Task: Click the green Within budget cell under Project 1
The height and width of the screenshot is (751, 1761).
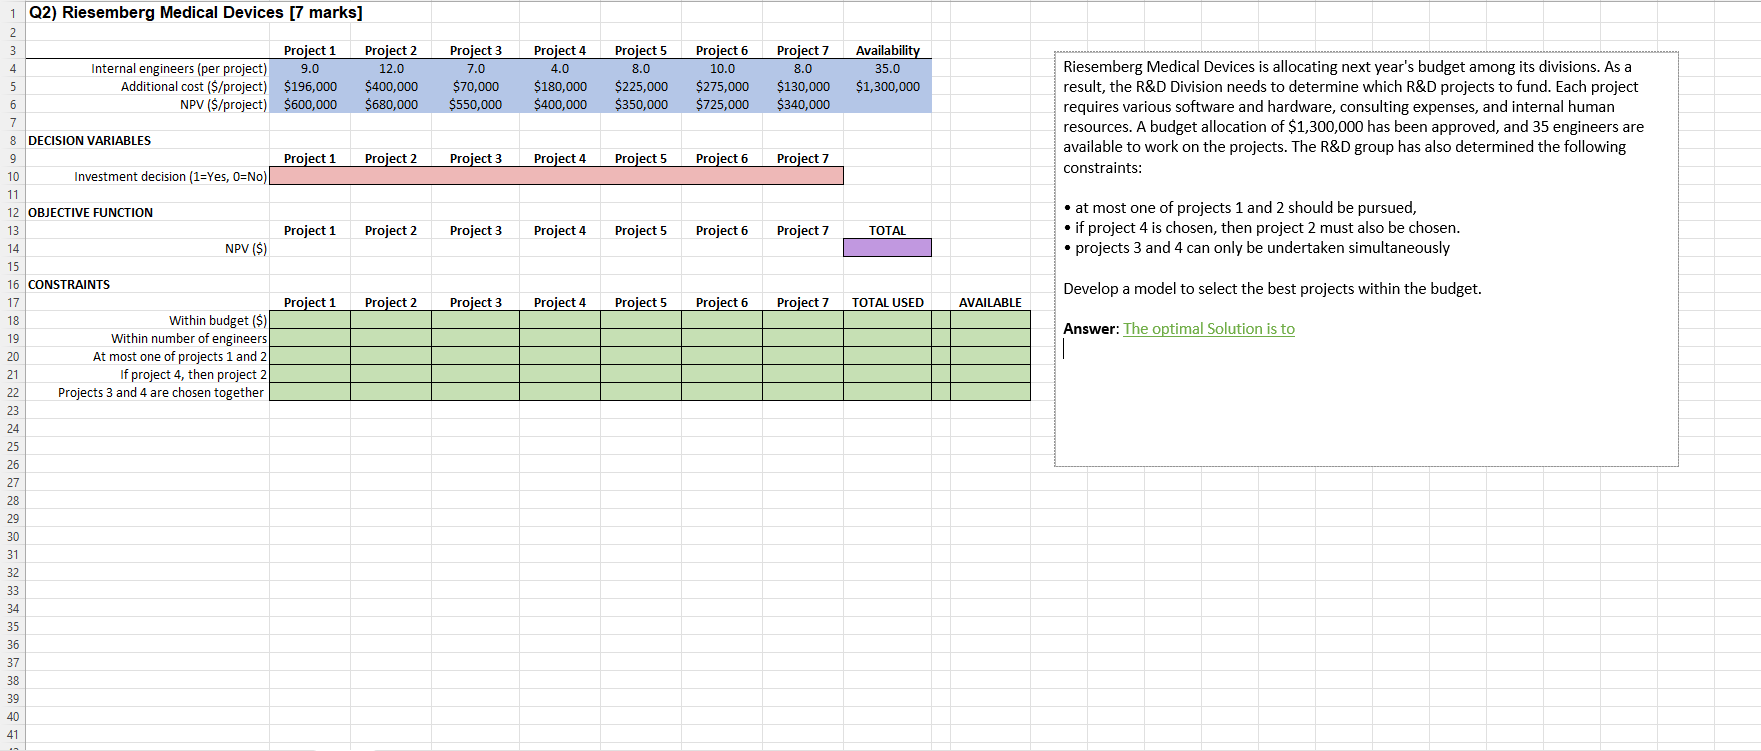Action: [x=310, y=320]
